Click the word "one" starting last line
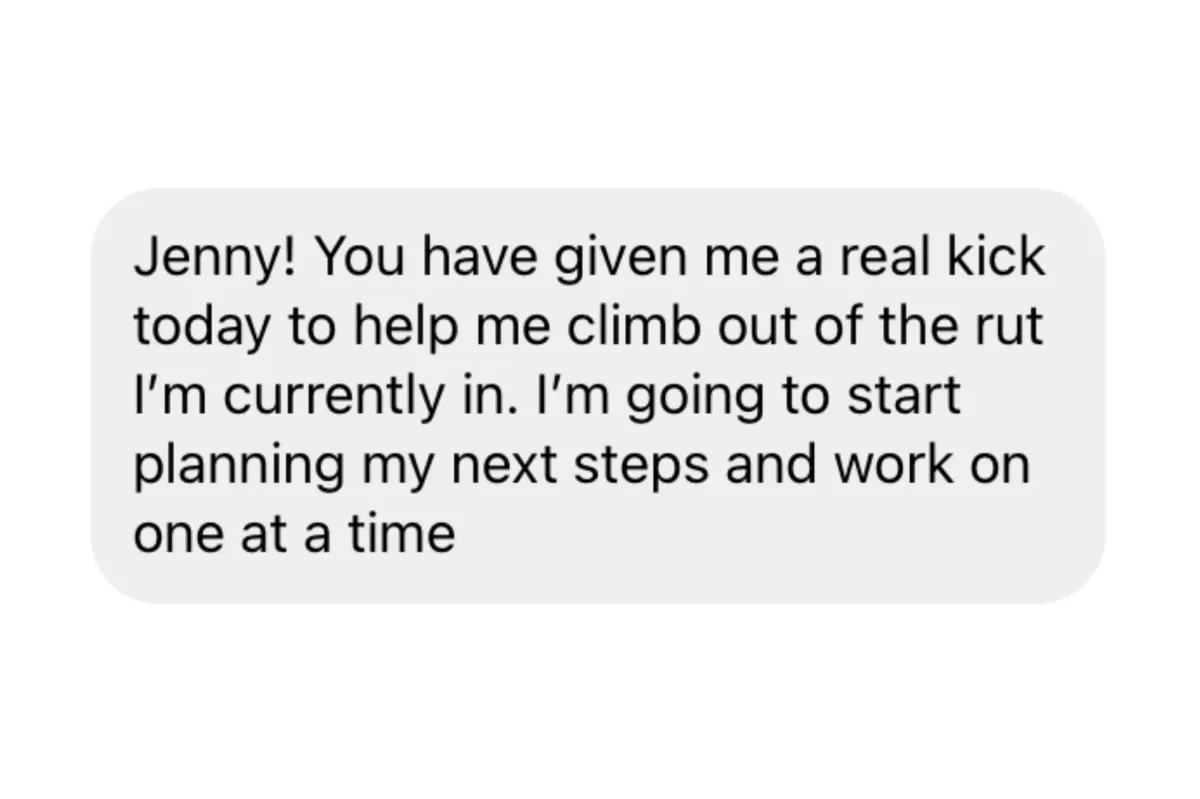 point(169,538)
